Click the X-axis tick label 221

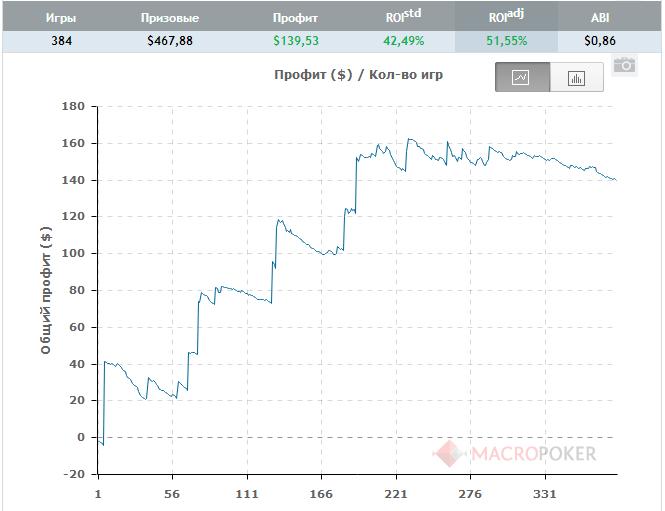click(x=396, y=494)
